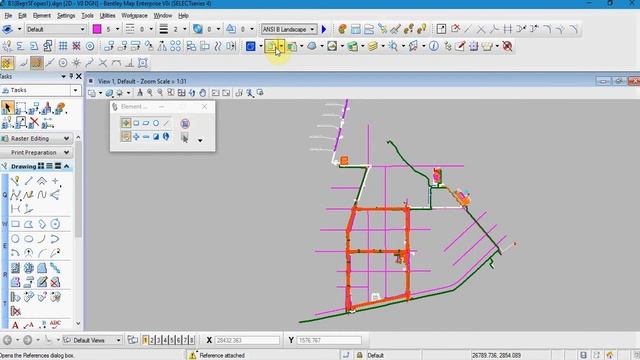Click the red crossed-out circle icon
This screenshot has width=640, height=360.
click(507, 46)
